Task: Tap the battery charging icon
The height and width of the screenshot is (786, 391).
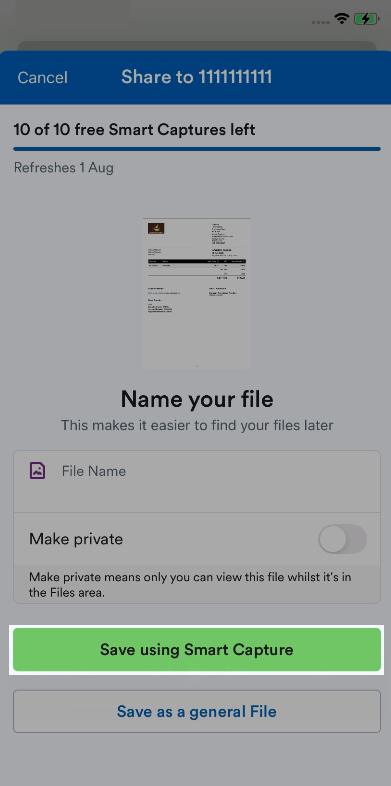Action: pyautogui.click(x=366, y=19)
